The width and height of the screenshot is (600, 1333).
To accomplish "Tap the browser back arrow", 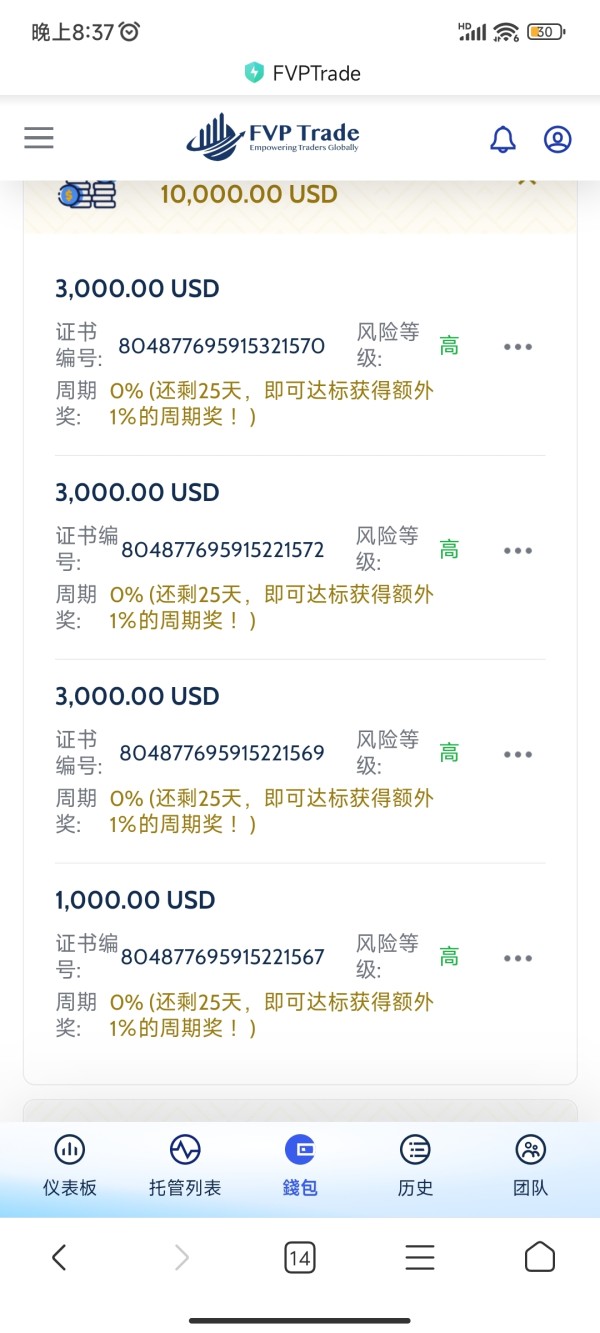I will [x=59, y=1257].
